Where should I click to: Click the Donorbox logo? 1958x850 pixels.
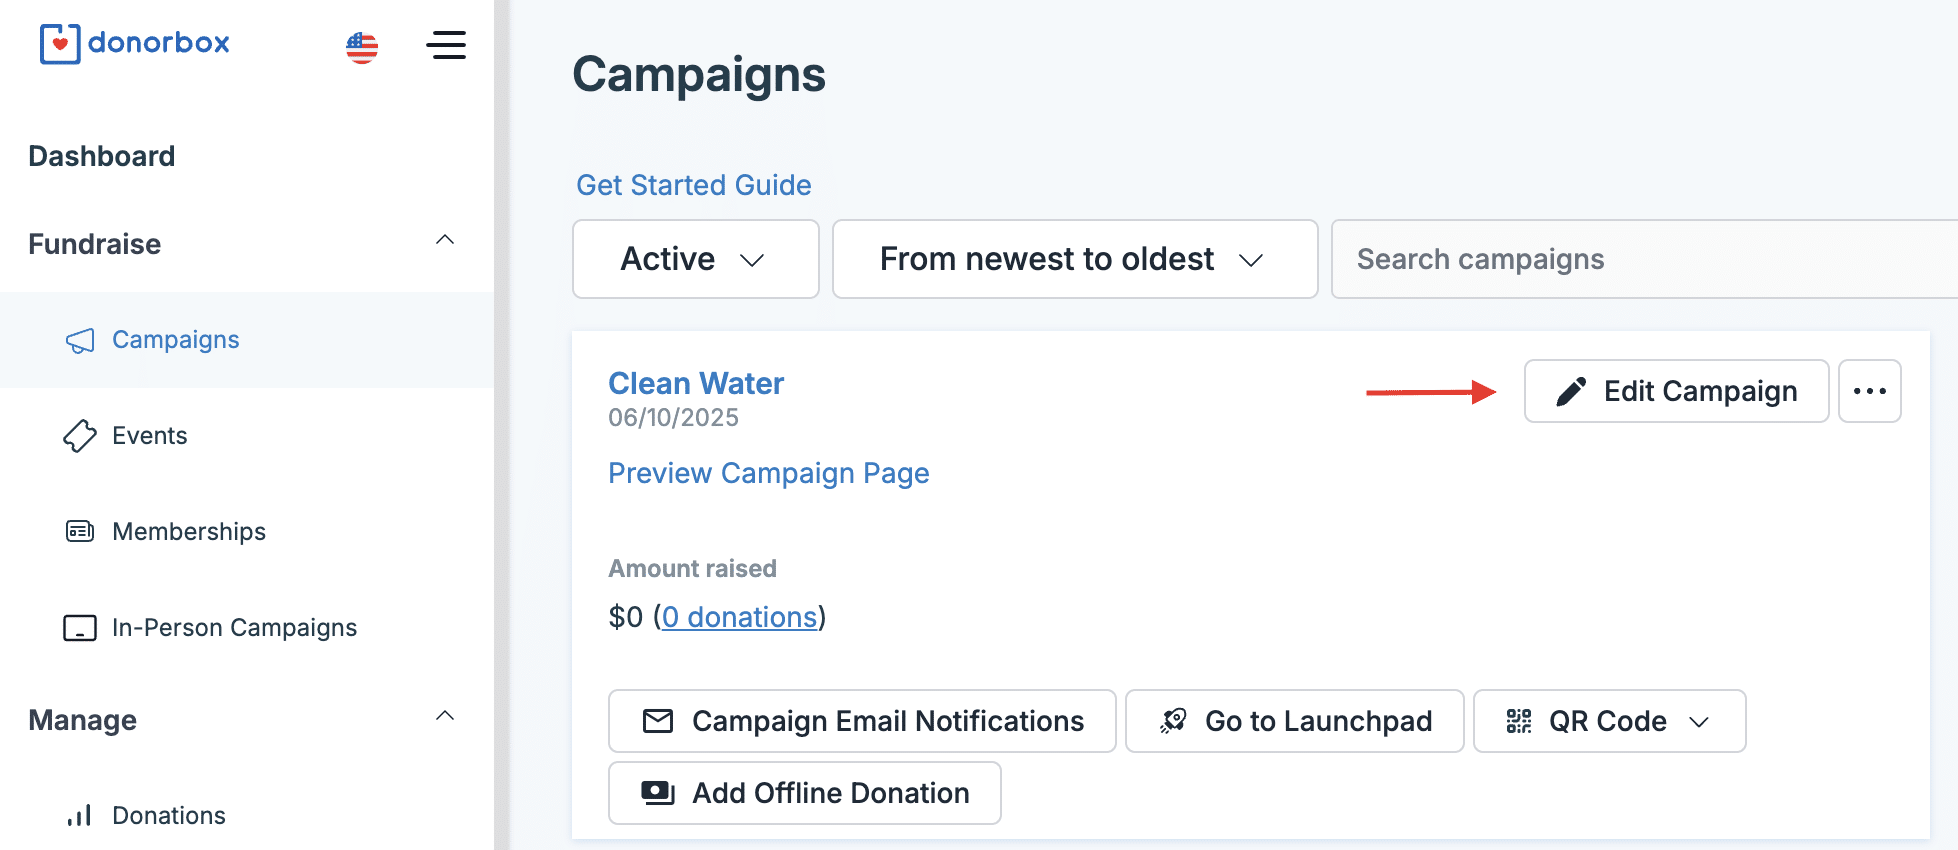coord(135,44)
